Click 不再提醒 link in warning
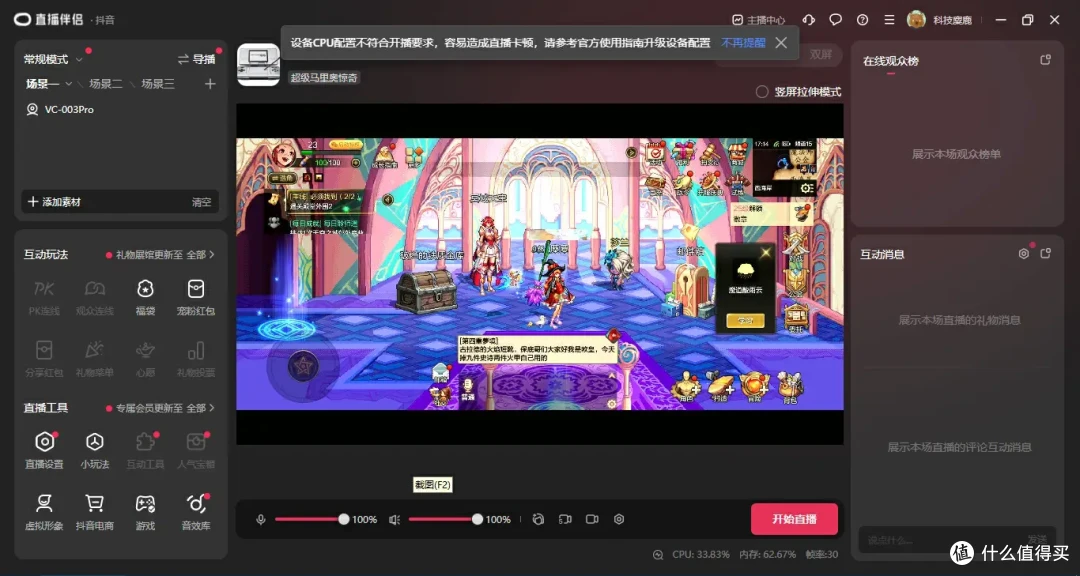 pos(743,43)
